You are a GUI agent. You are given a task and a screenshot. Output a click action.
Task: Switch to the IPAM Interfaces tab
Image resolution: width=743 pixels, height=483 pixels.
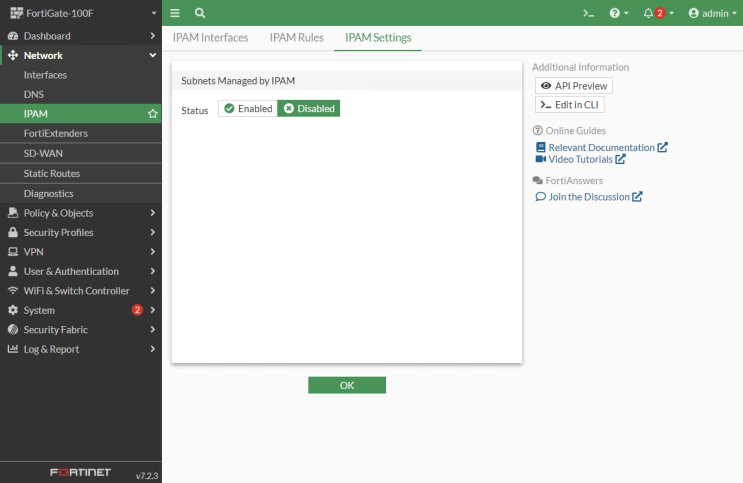pyautogui.click(x=210, y=37)
